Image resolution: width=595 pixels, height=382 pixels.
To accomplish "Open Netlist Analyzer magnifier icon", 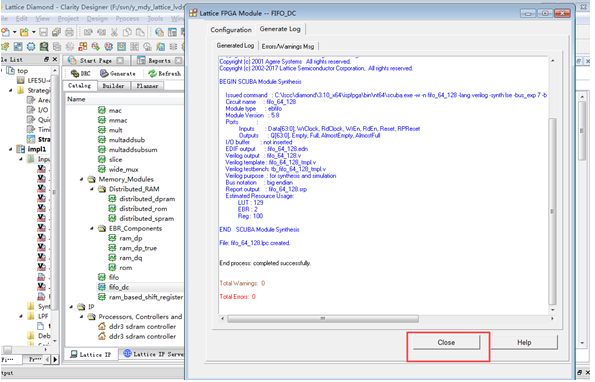I will point(44,47).
